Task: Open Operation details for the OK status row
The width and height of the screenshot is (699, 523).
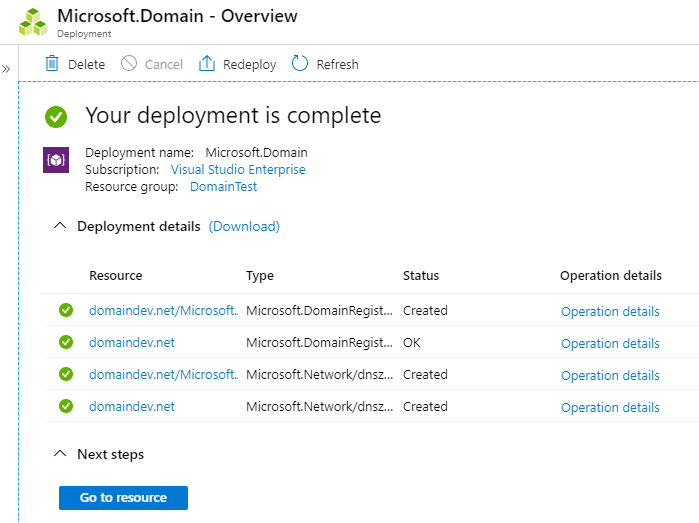Action: 610,343
